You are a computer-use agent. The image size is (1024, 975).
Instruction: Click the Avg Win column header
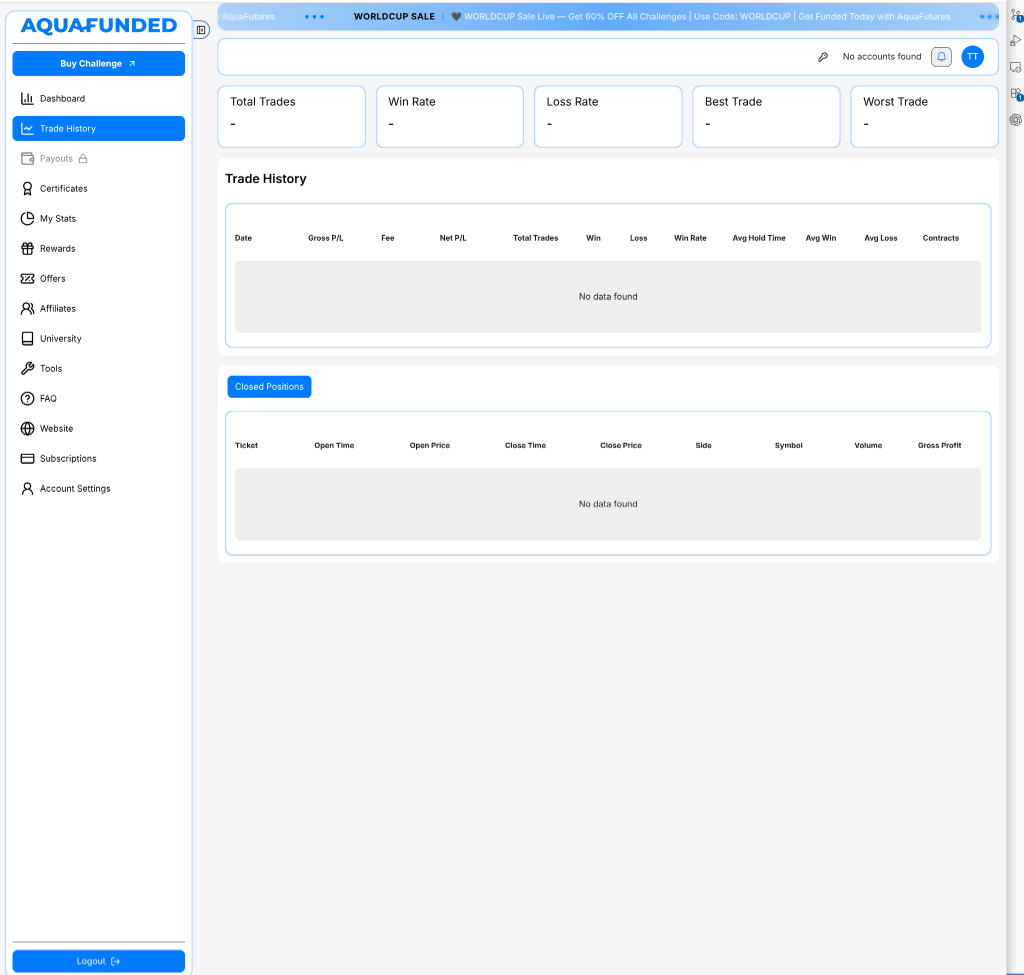(821, 238)
